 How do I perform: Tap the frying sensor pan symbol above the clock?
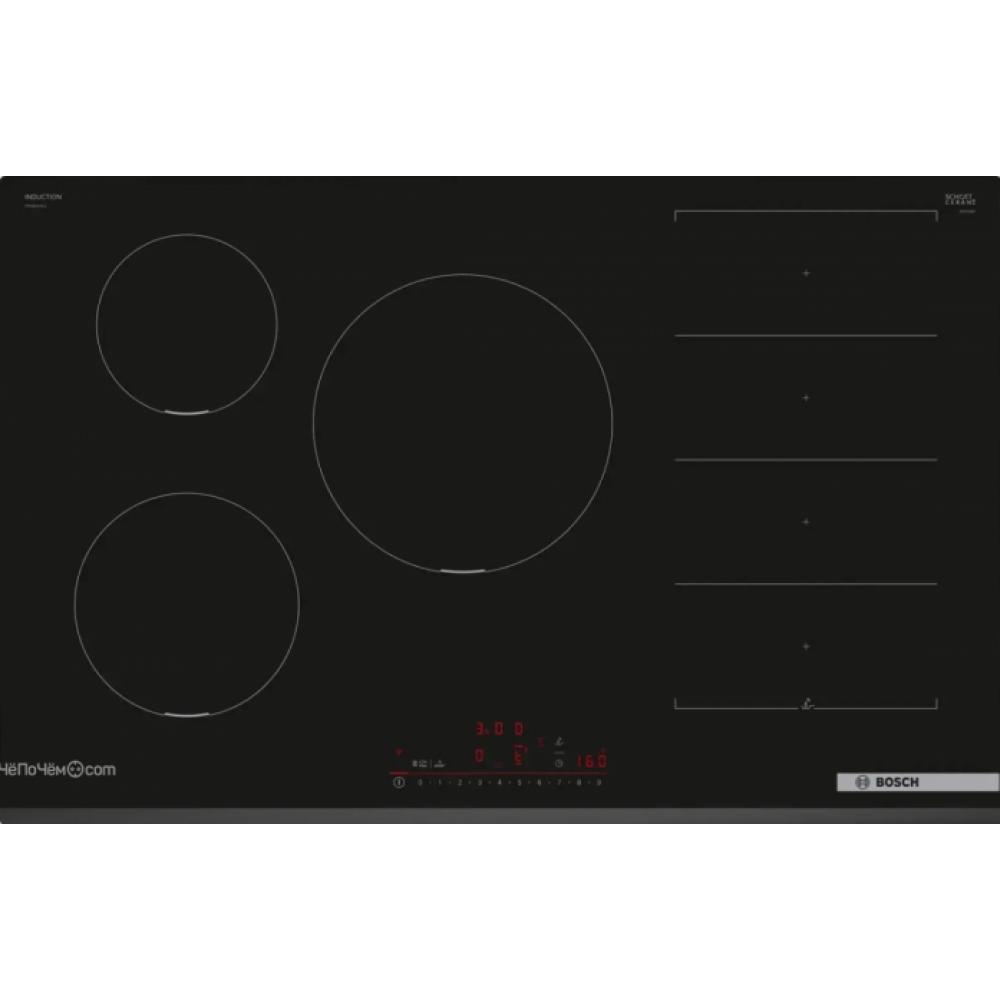(x=559, y=742)
